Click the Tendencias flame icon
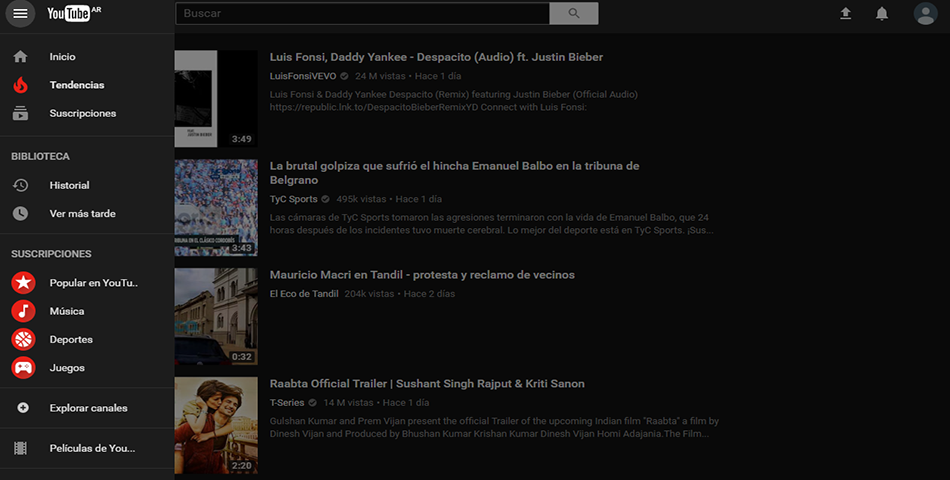This screenshot has height=480, width=950. (21, 85)
